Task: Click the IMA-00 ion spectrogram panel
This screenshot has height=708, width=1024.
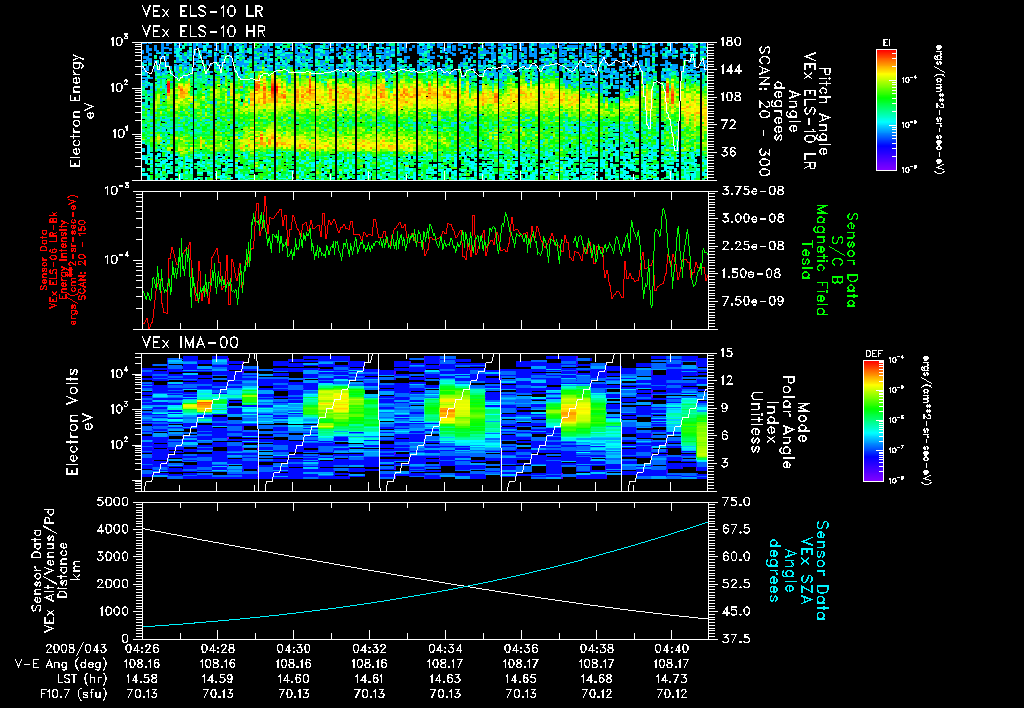Action: coord(425,422)
